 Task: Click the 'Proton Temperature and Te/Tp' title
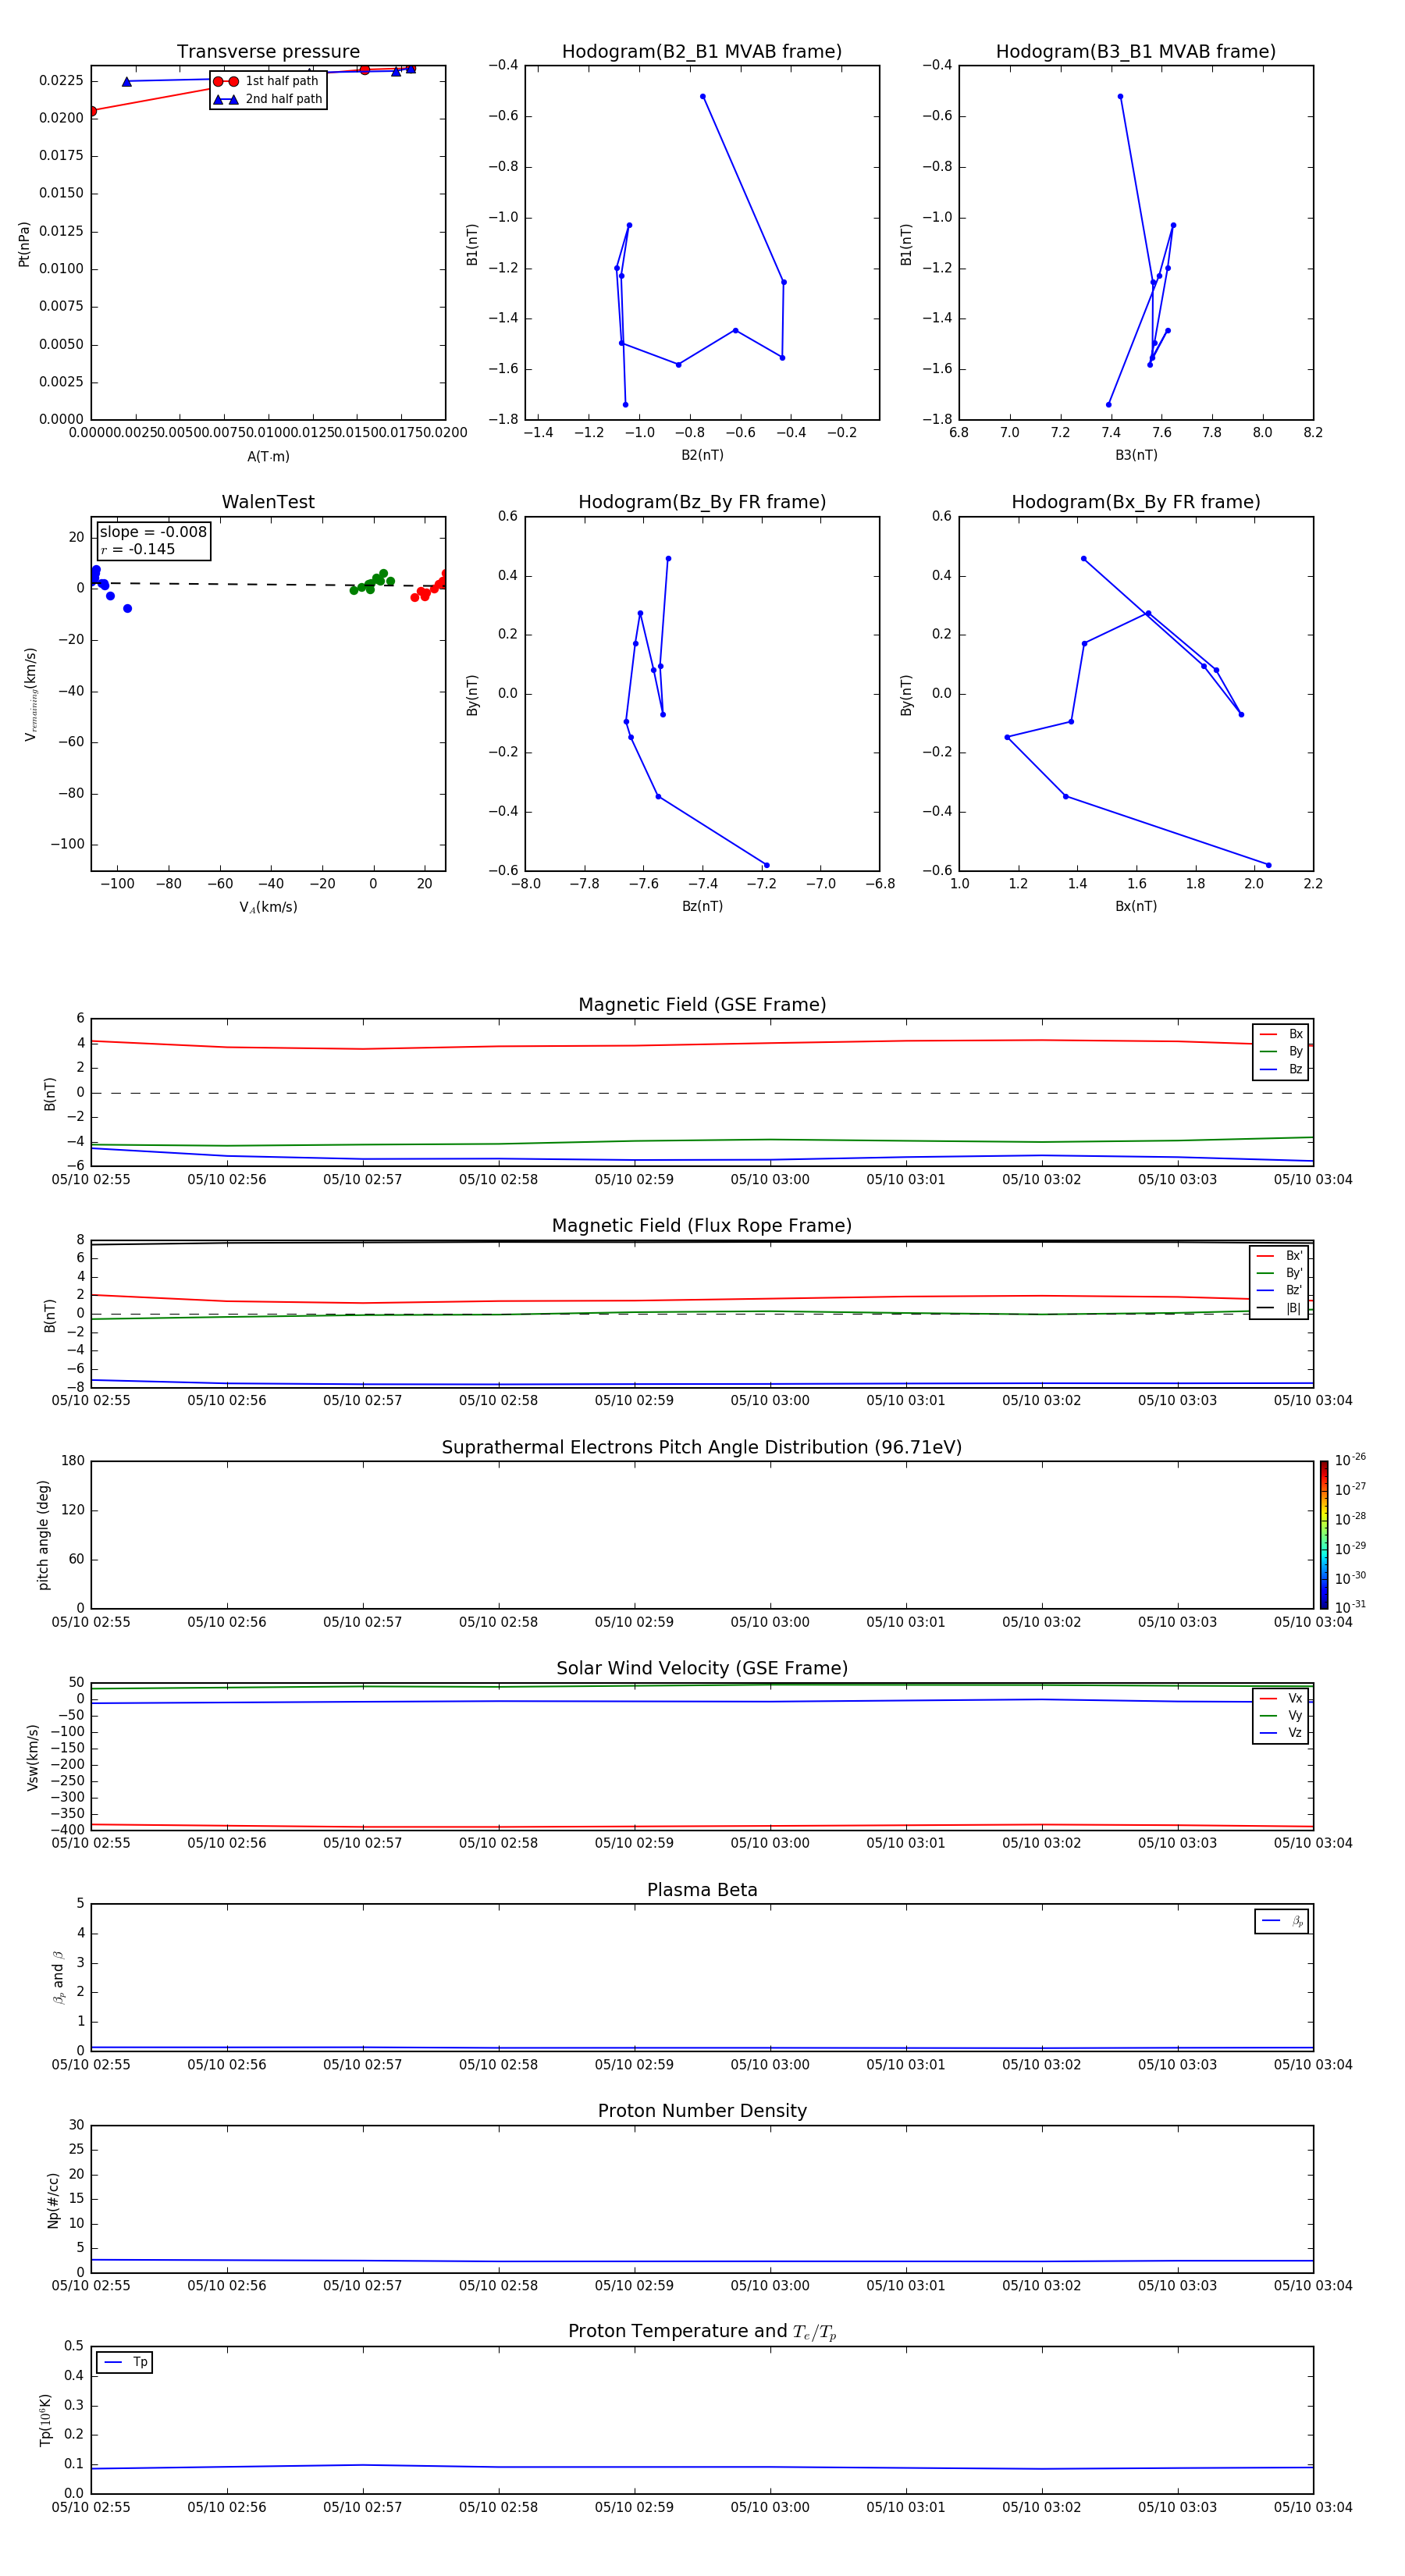(702, 2331)
